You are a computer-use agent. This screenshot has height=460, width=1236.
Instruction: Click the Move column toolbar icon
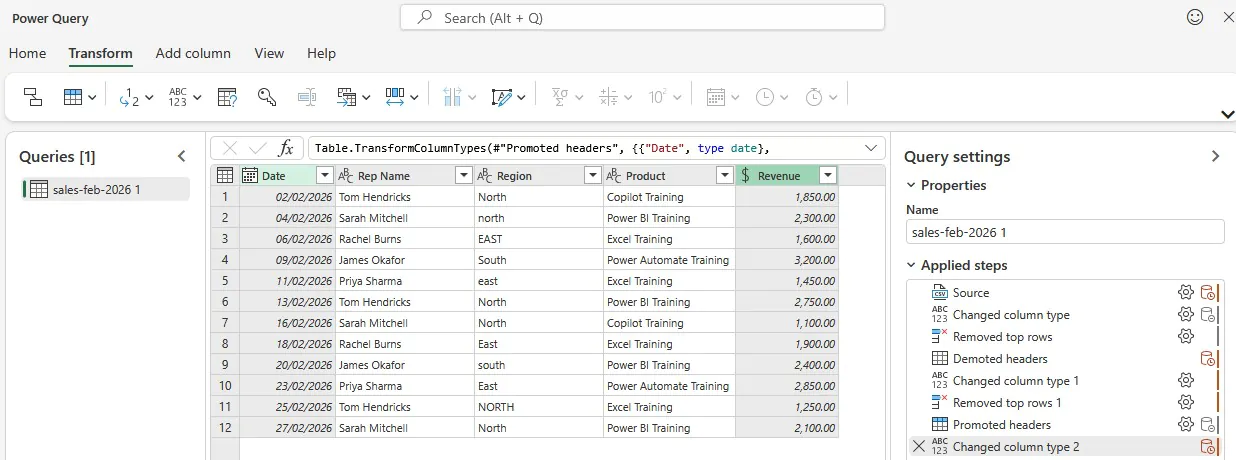click(395, 97)
